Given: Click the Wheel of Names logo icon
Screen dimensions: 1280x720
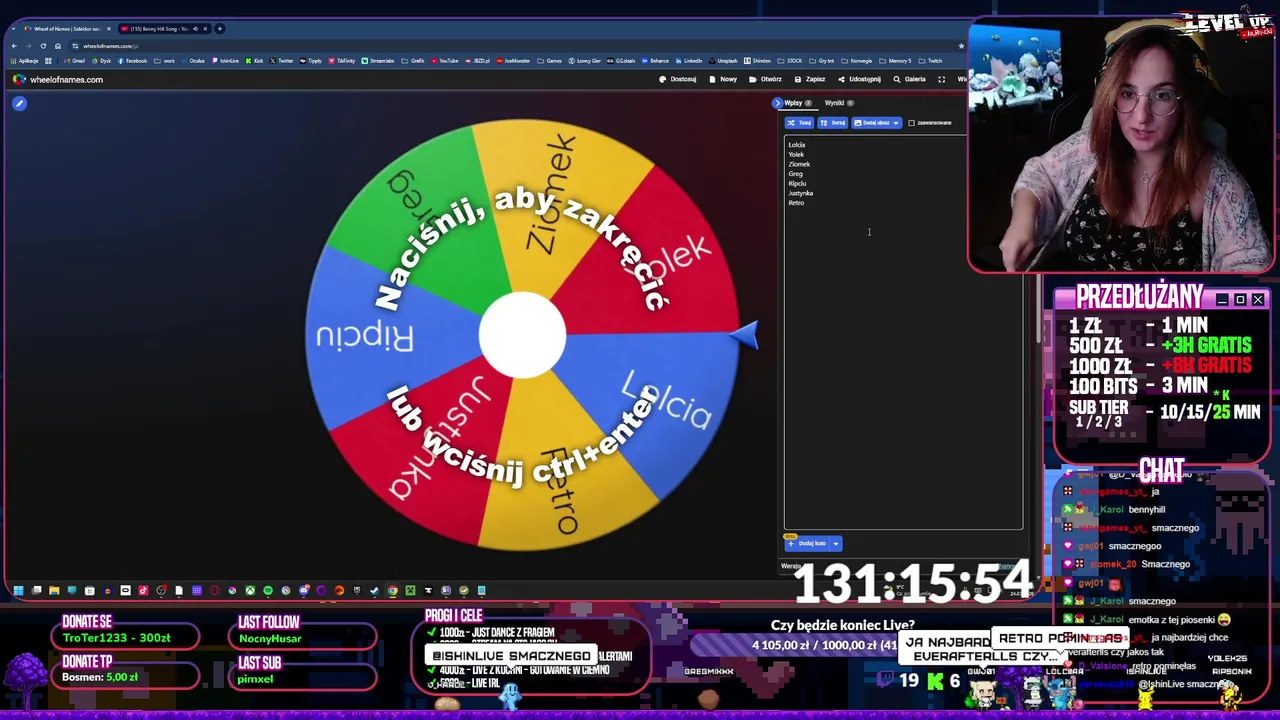Looking at the screenshot, I should point(19,79).
